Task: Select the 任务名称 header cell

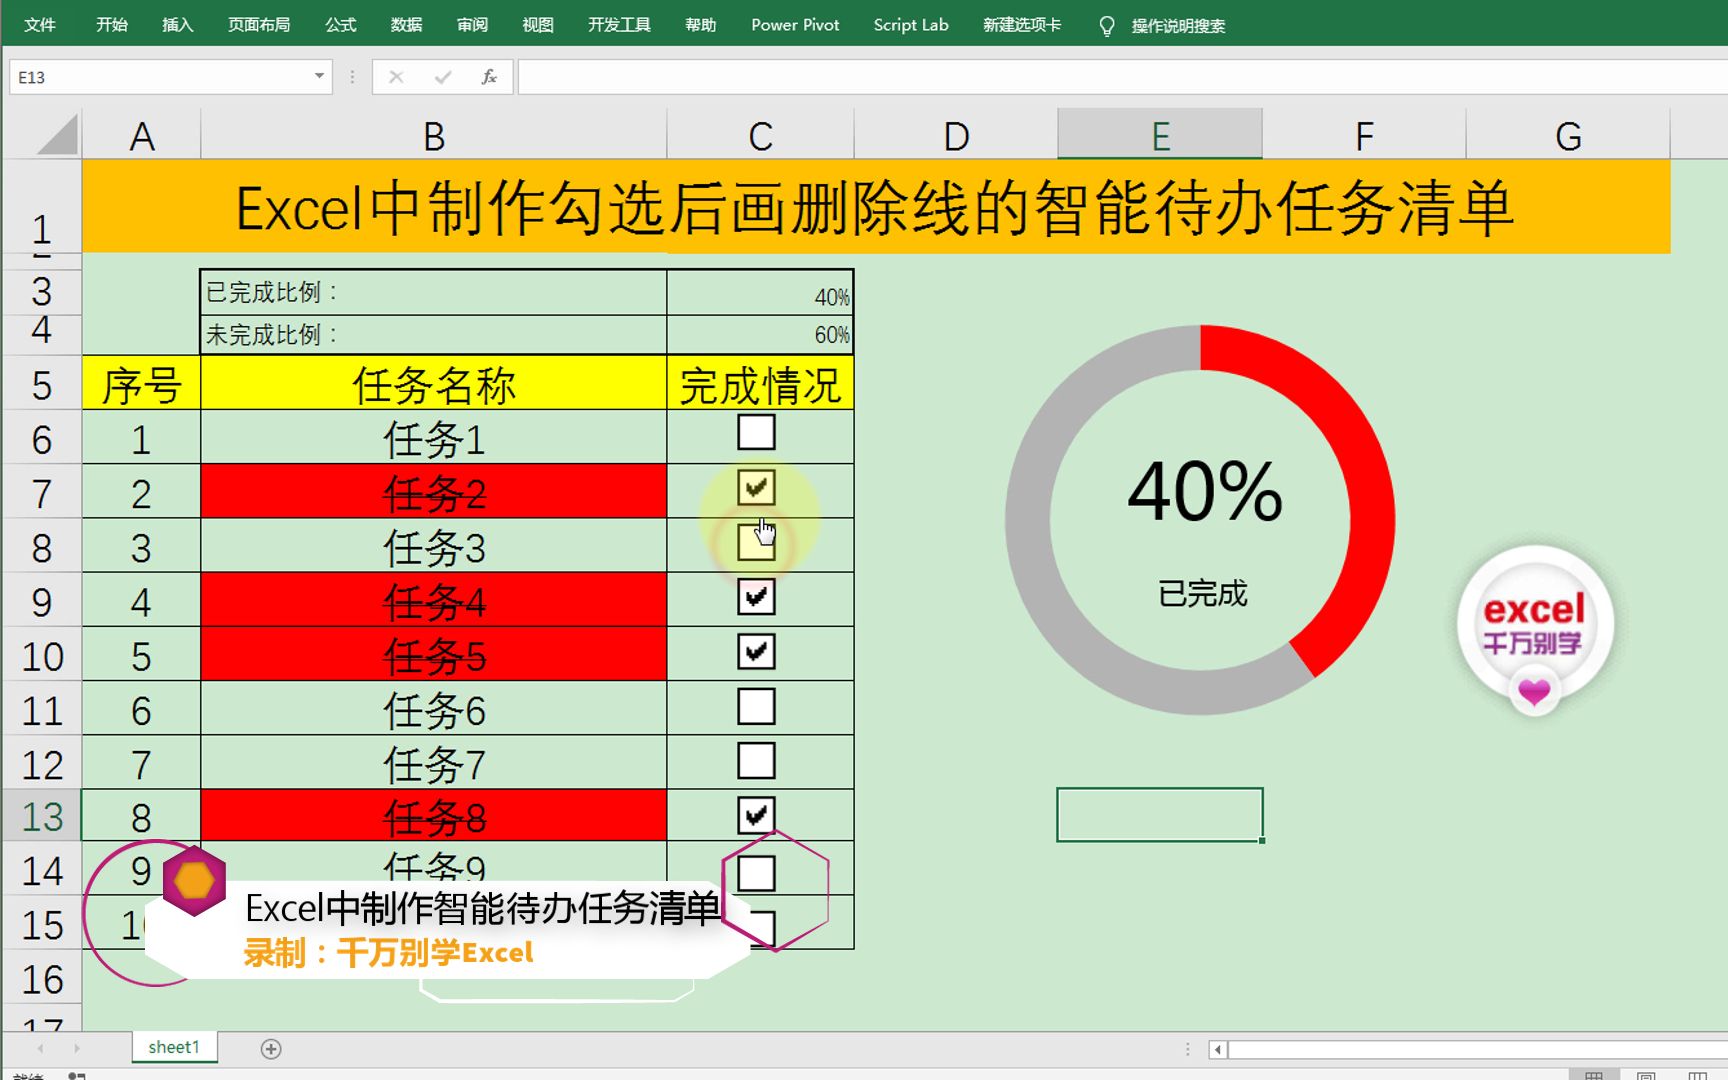Action: tap(433, 384)
